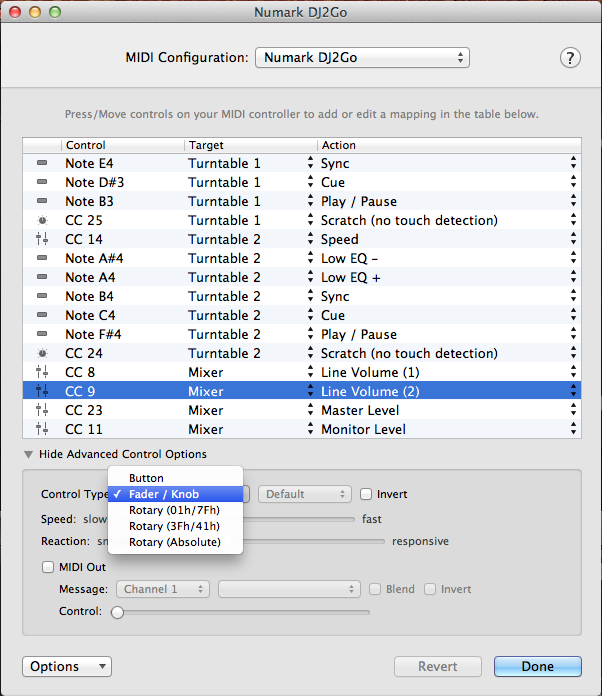Open Action stepper for Master Level row

[x=574, y=410]
